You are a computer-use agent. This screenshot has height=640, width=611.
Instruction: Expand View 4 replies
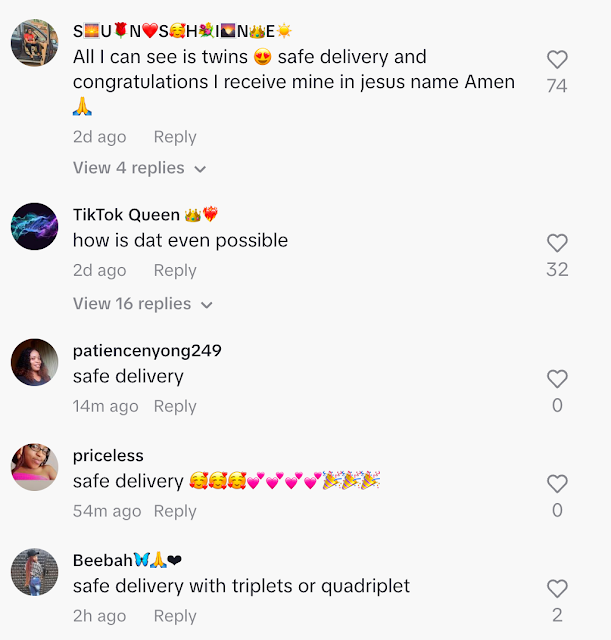click(x=140, y=168)
